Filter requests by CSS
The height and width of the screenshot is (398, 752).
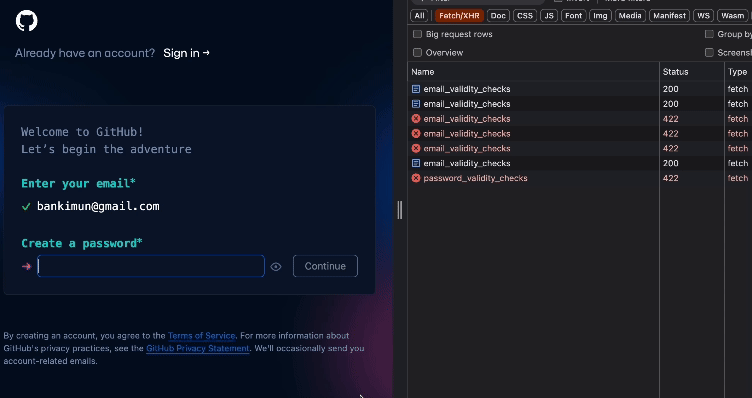tap(525, 16)
